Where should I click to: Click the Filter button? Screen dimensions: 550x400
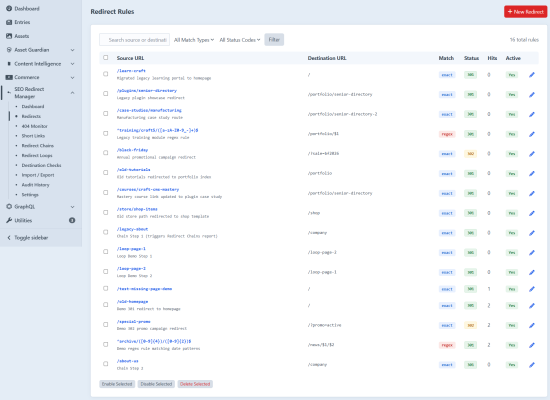click(274, 40)
